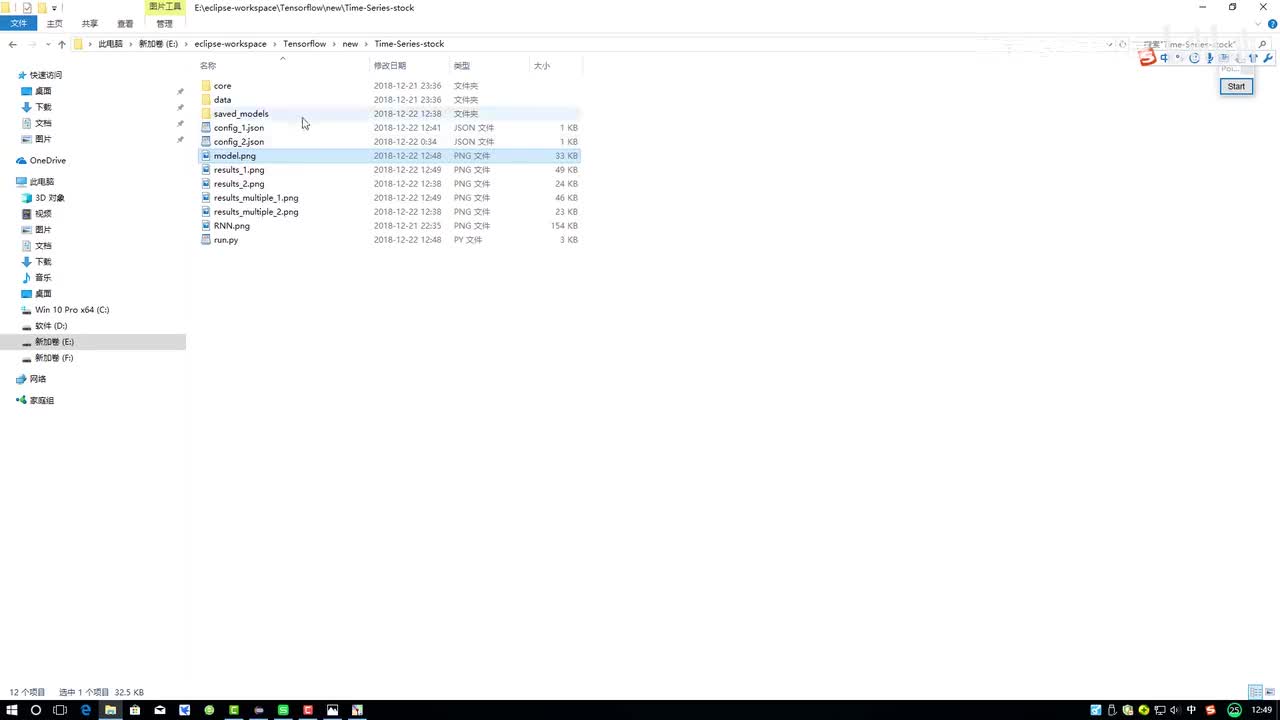This screenshot has width=1280, height=720.
Task: Select the model.png file icon
Action: click(206, 156)
